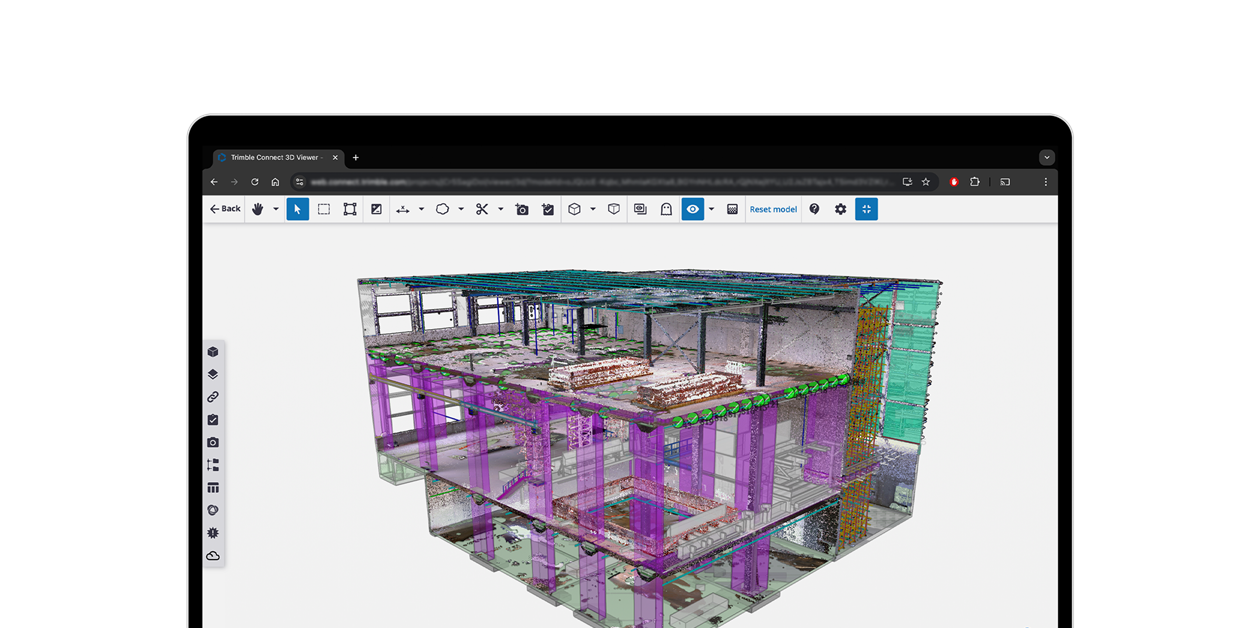
Task: Take a snapshot with the camera tool
Action: tap(521, 209)
